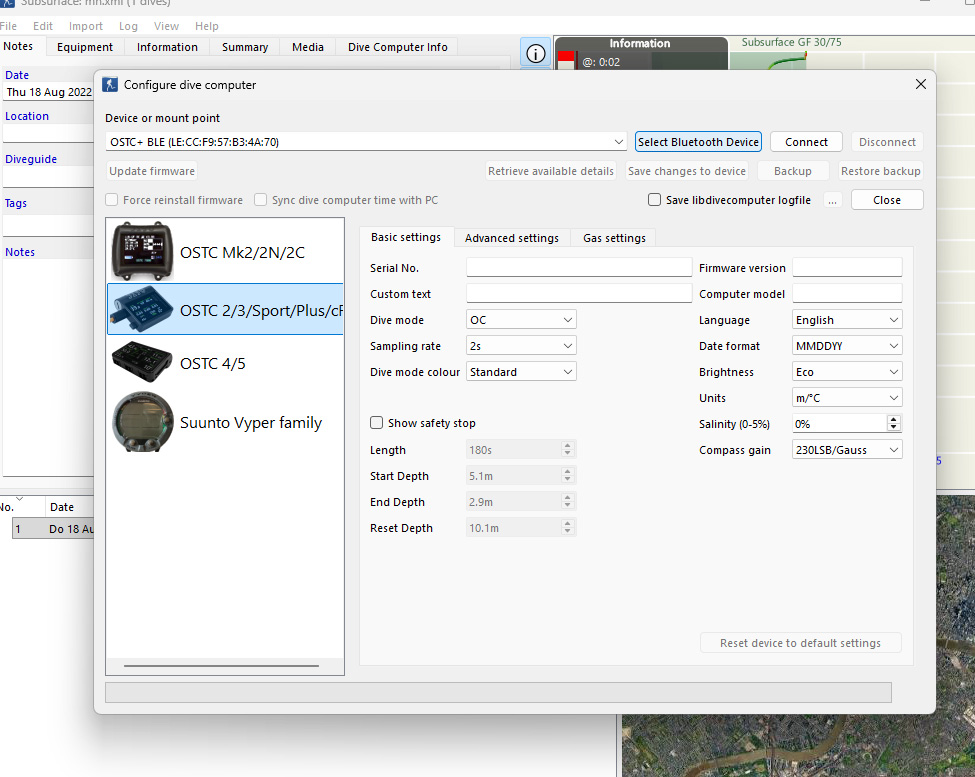Screen dimensions: 975x777
Task: Open the Help menu
Action: click(x=206, y=26)
